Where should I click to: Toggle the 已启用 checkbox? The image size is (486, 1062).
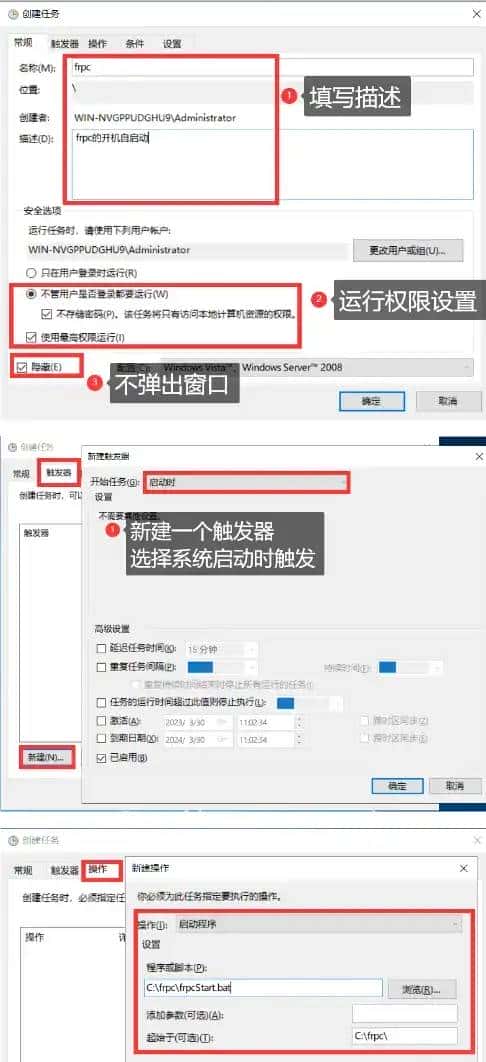(x=102, y=757)
